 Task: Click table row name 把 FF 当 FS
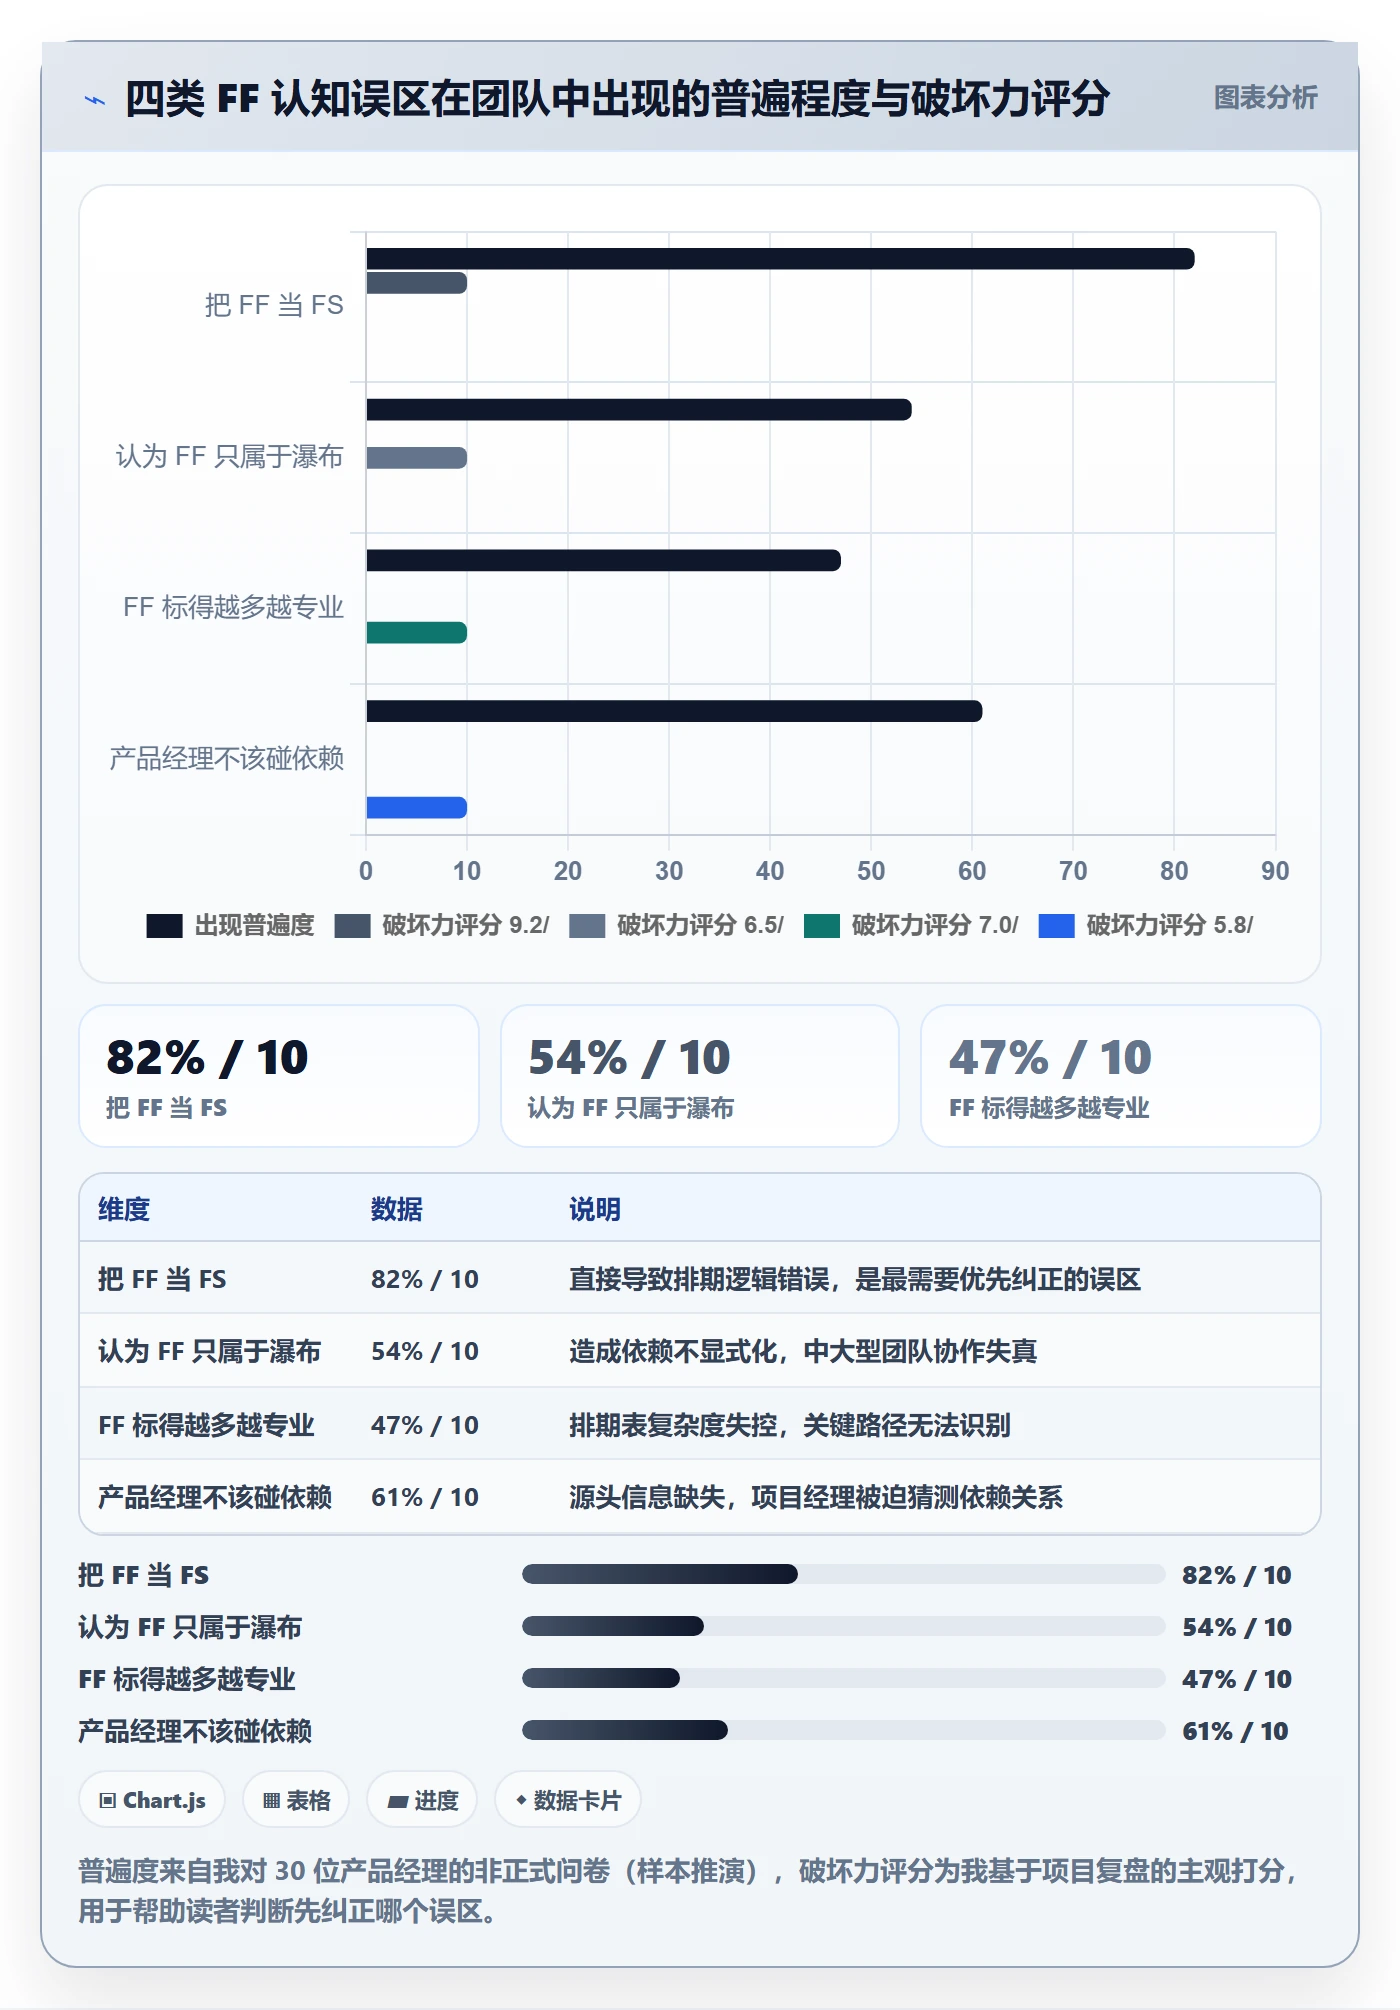tap(162, 1279)
